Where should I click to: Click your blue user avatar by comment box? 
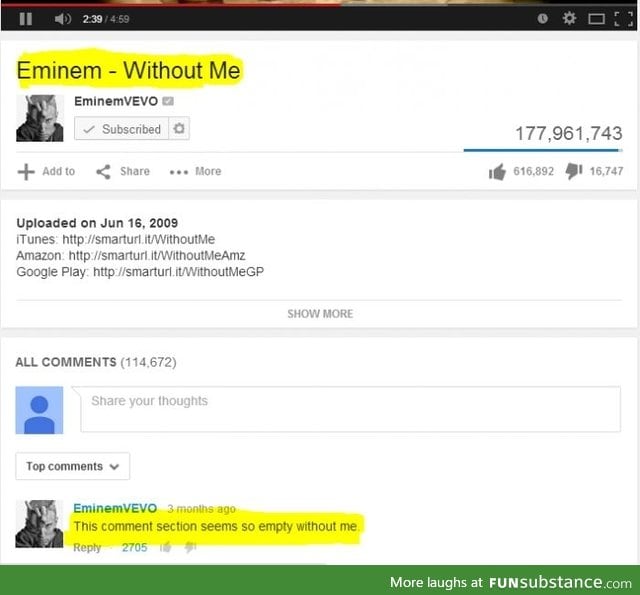tap(39, 410)
